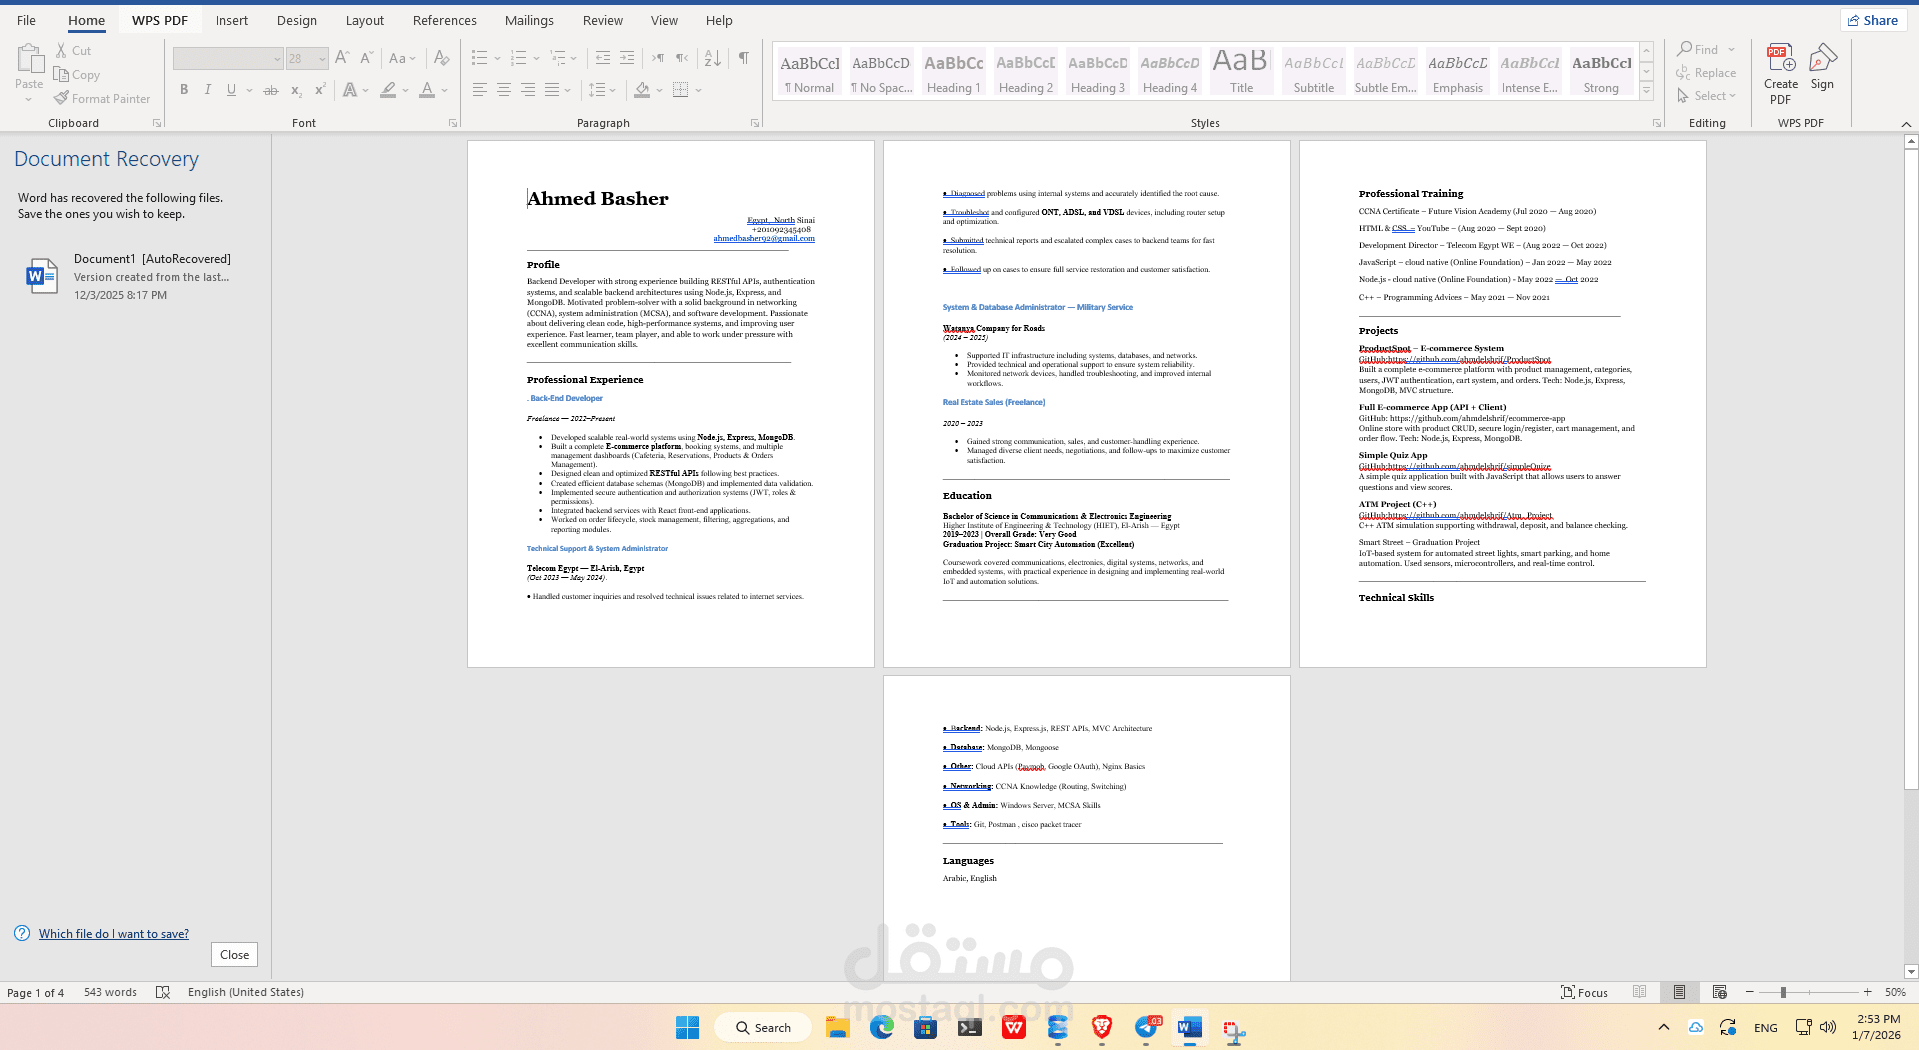Apply strikethrough formatting
The width and height of the screenshot is (1919, 1050).
coord(270,90)
